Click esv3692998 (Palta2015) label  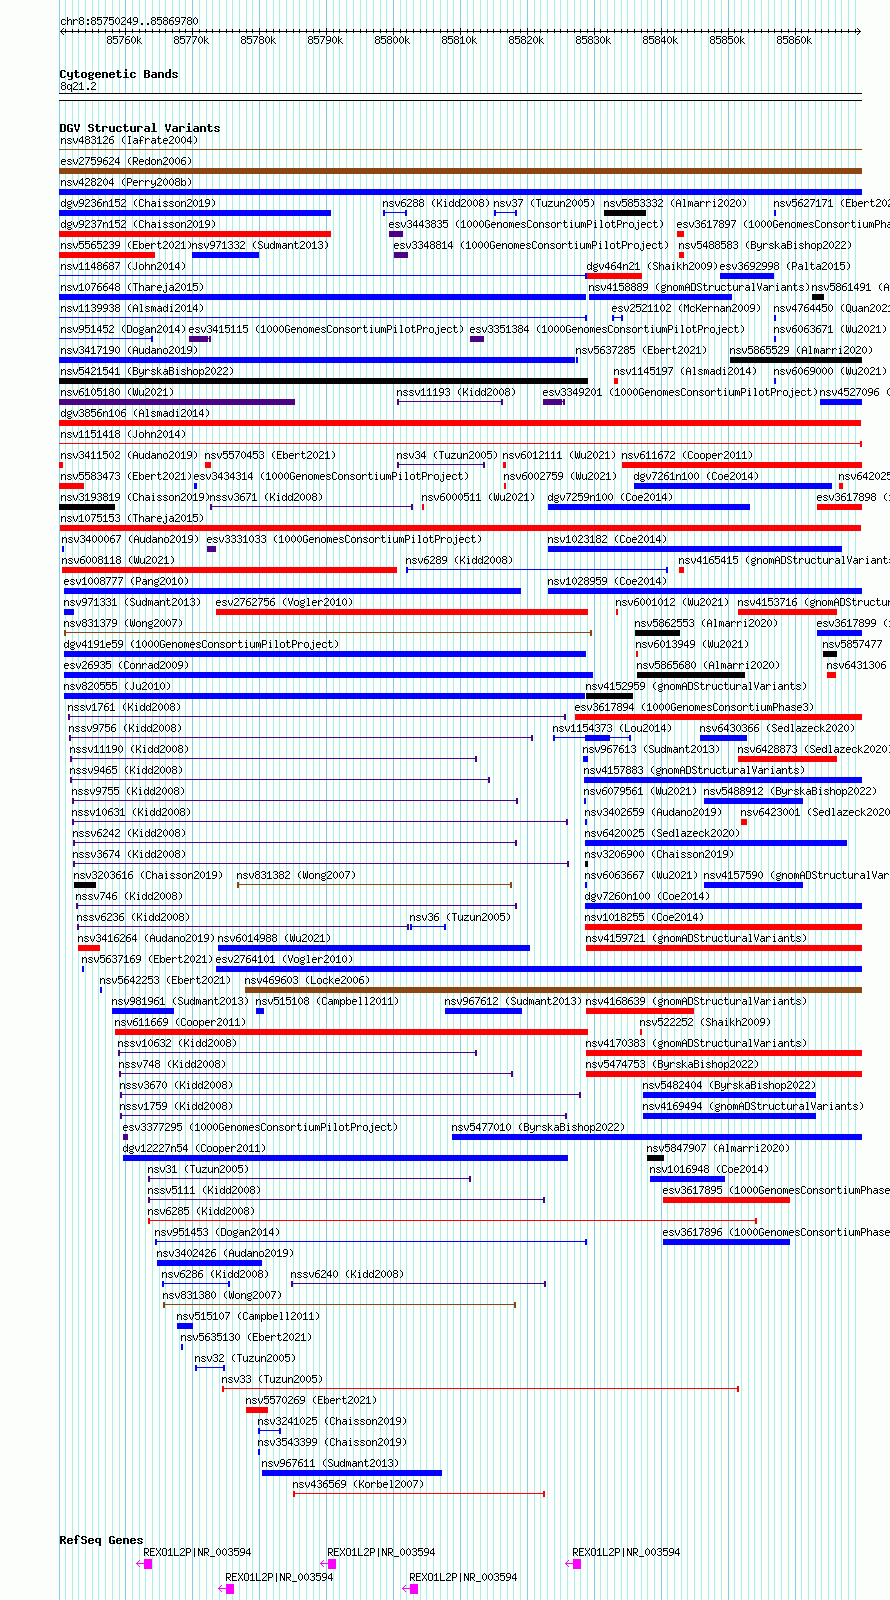(785, 267)
